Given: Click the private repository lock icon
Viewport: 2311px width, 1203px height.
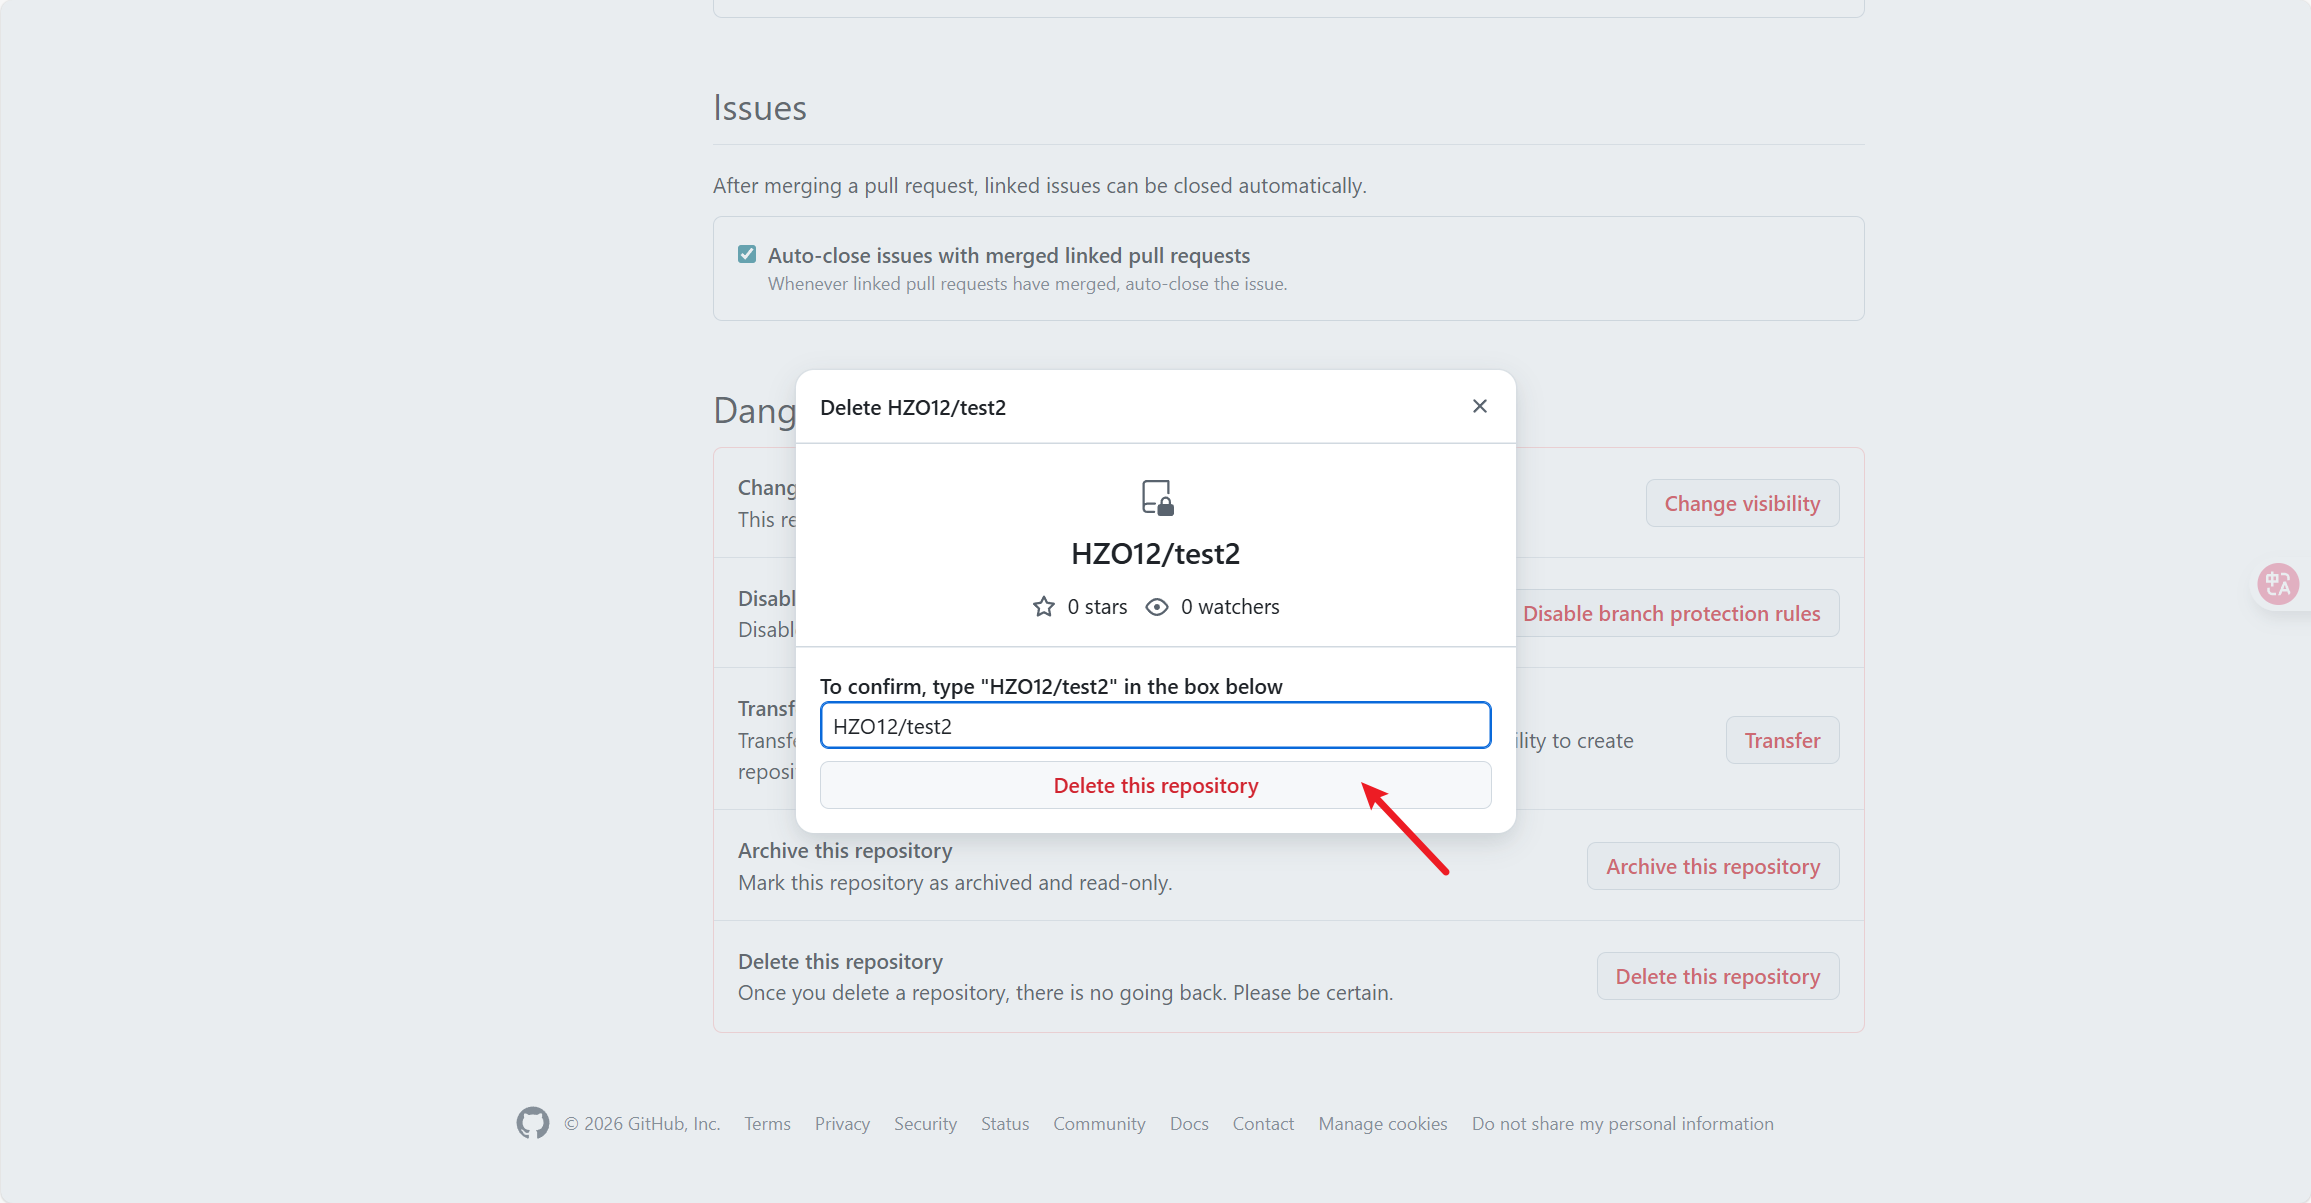Looking at the screenshot, I should 1157,498.
